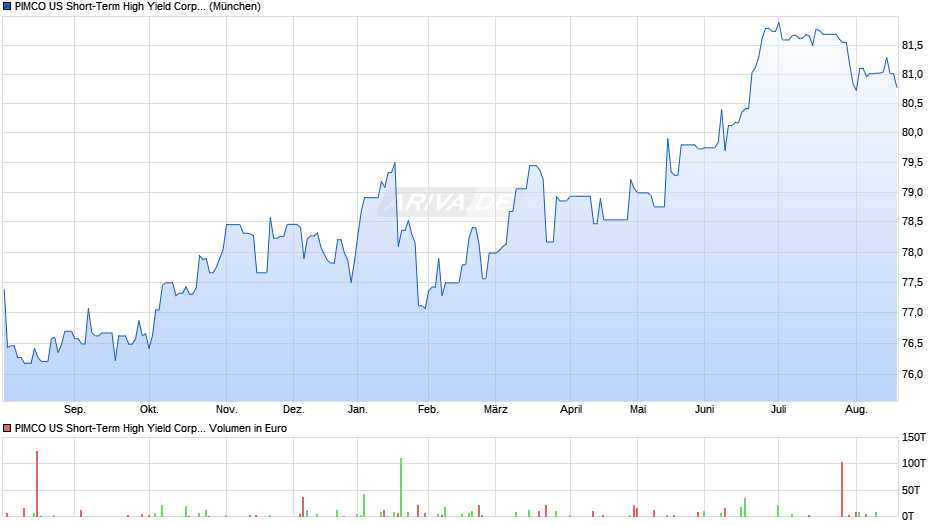Click the 'Dez.' month label
This screenshot has height=526, width=940.
[294, 410]
